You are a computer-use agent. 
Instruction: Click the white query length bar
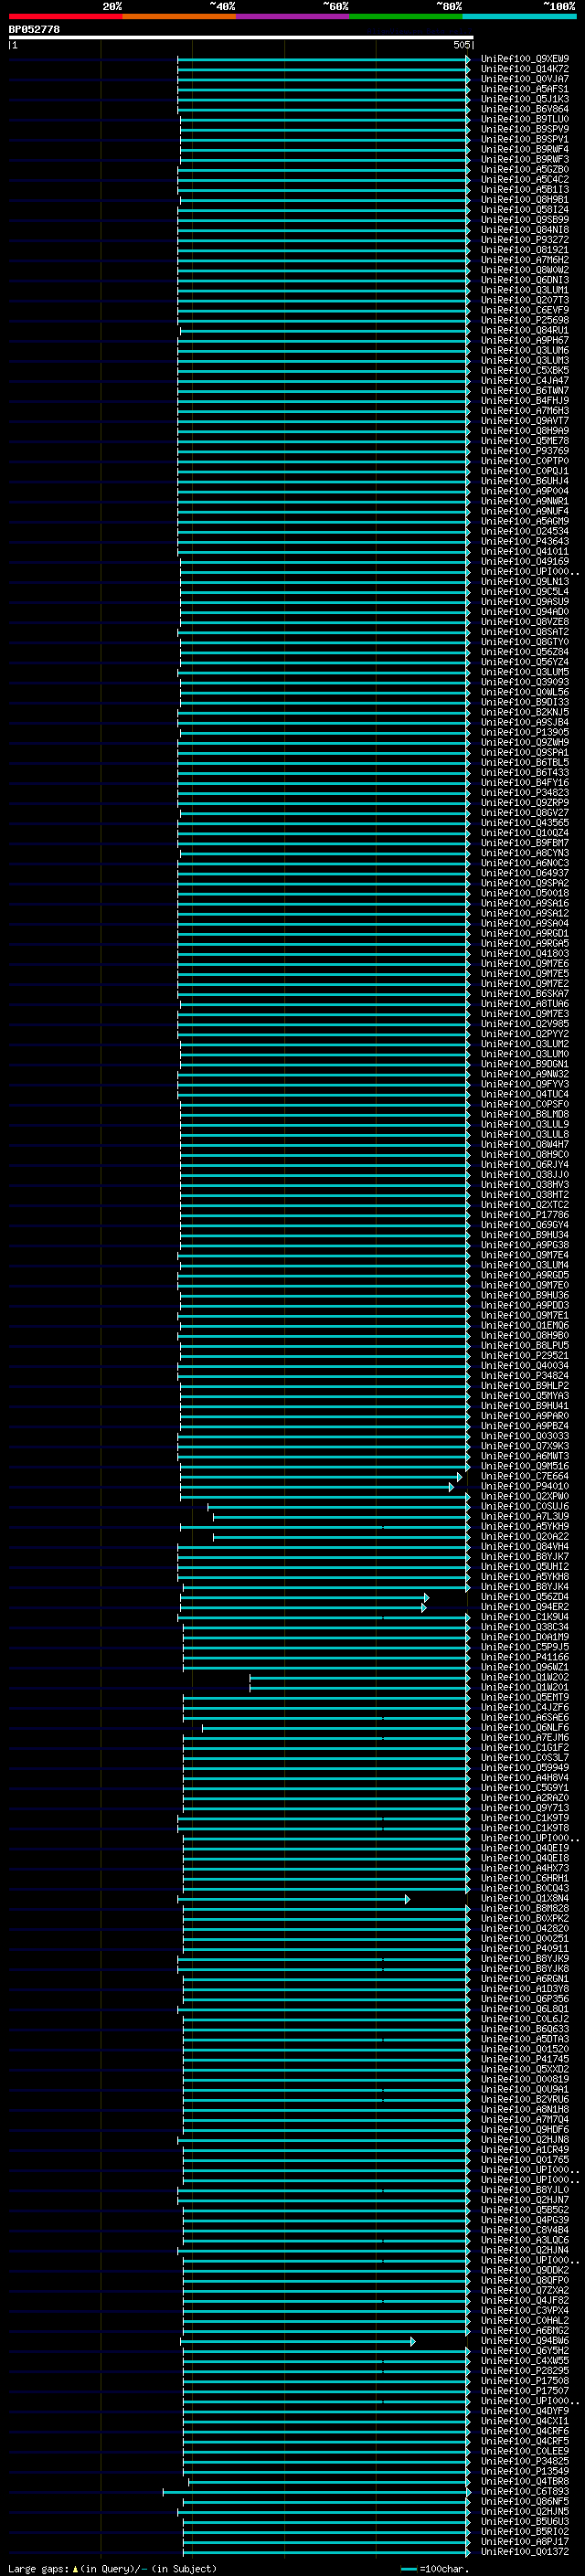(241, 37)
